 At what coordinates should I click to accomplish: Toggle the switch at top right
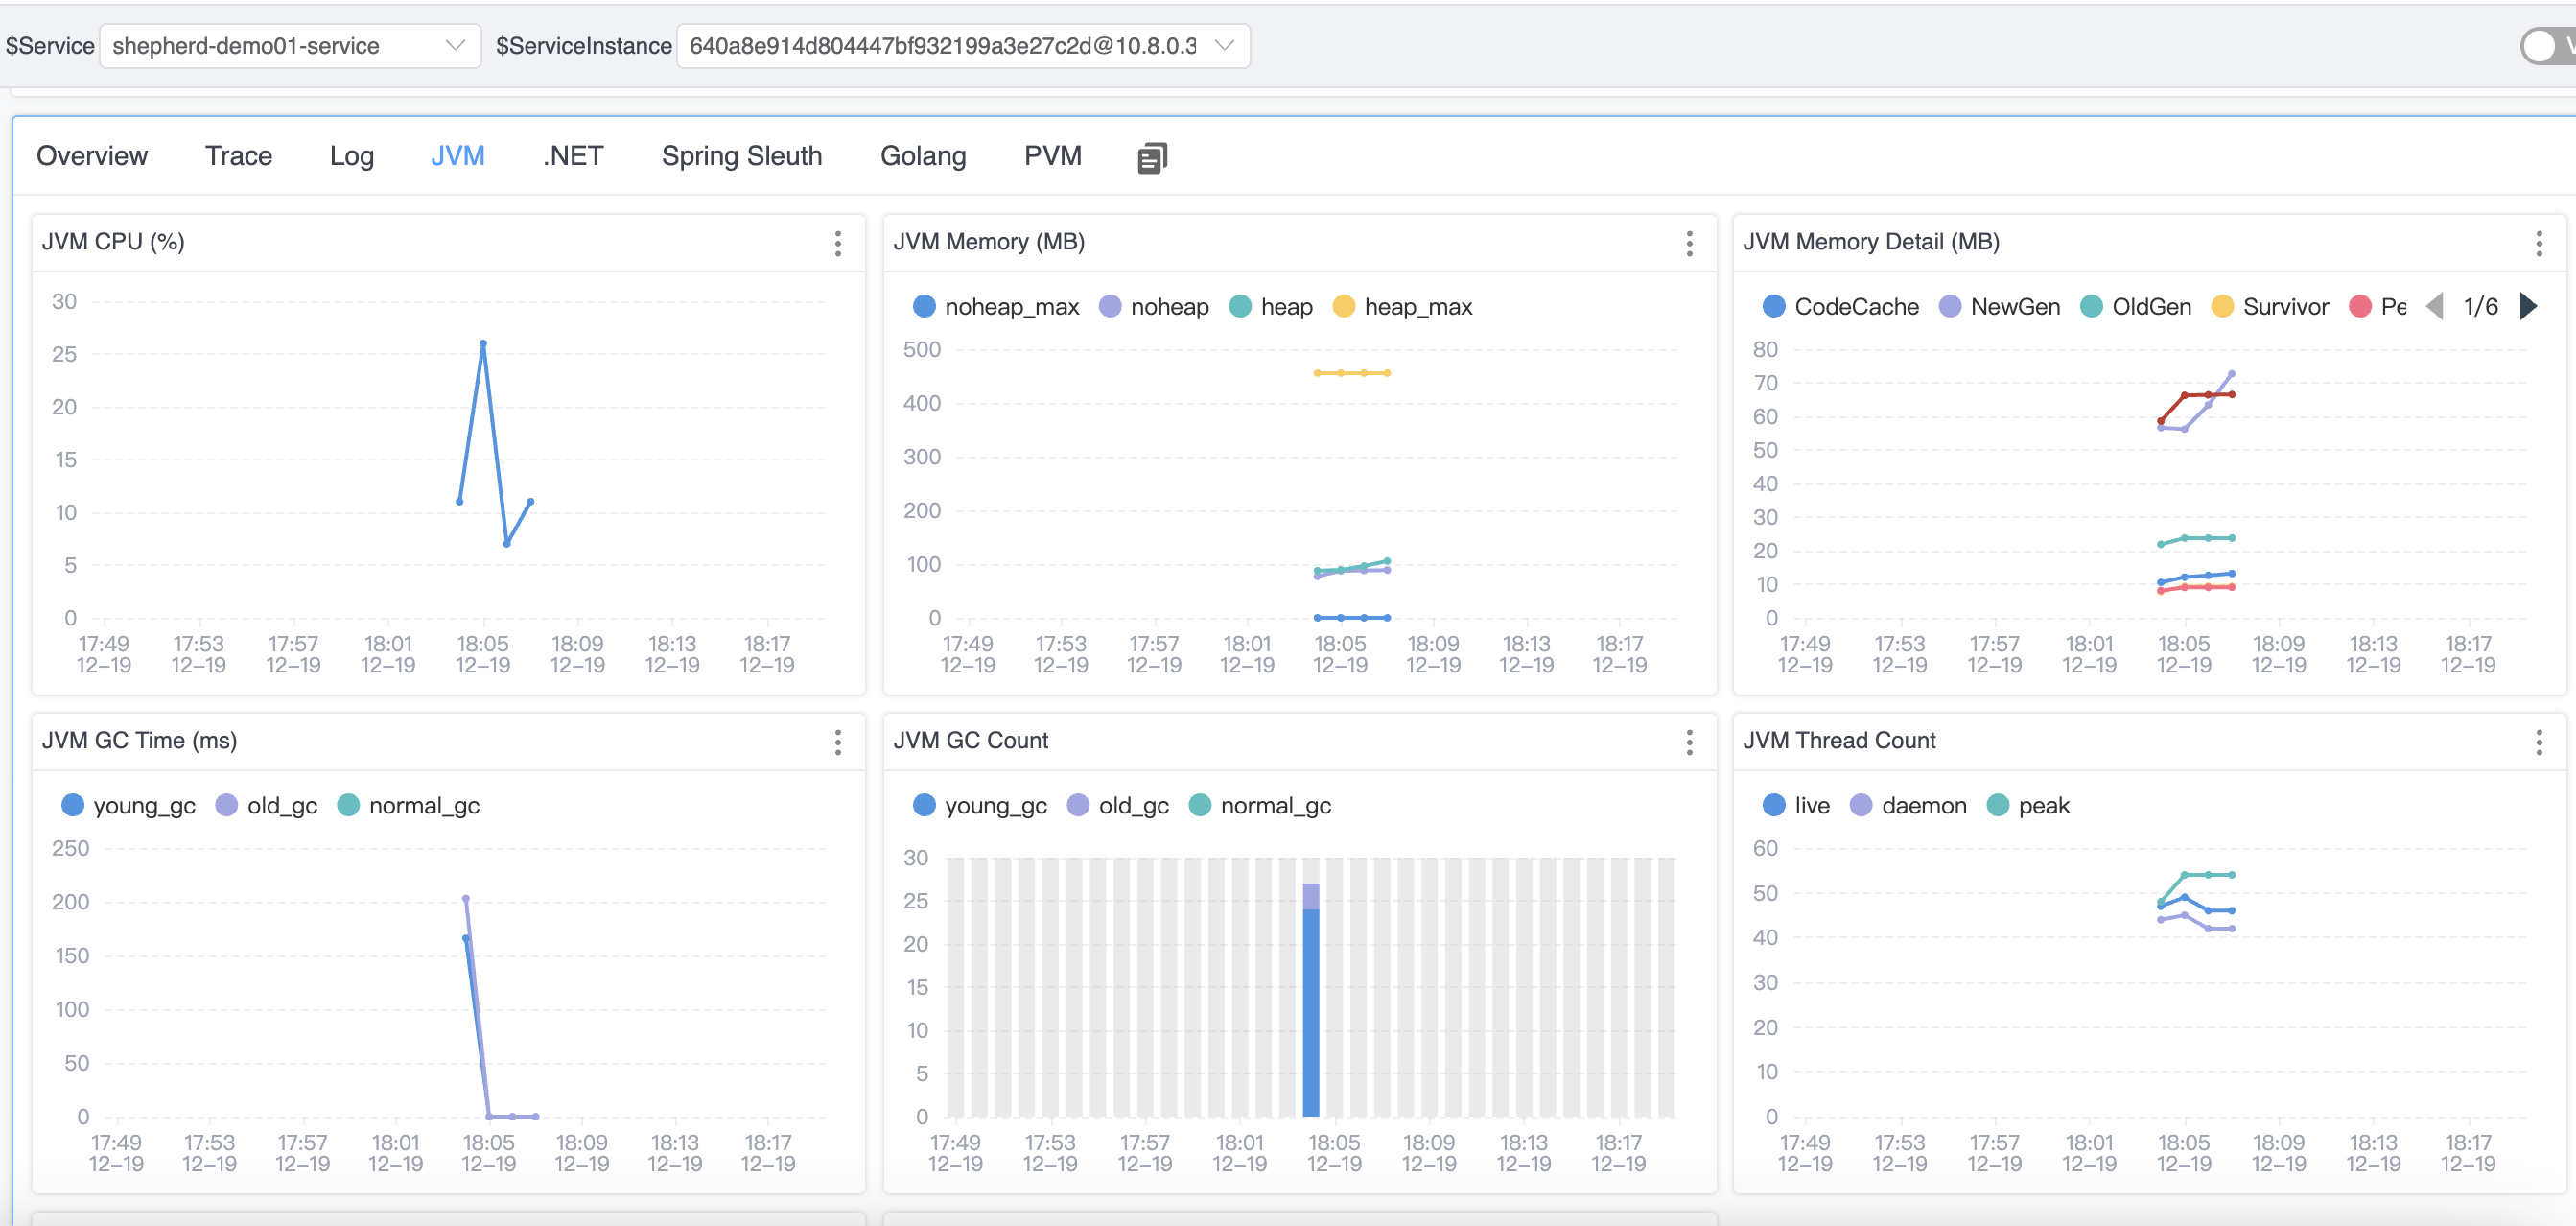pyautogui.click(x=2545, y=46)
